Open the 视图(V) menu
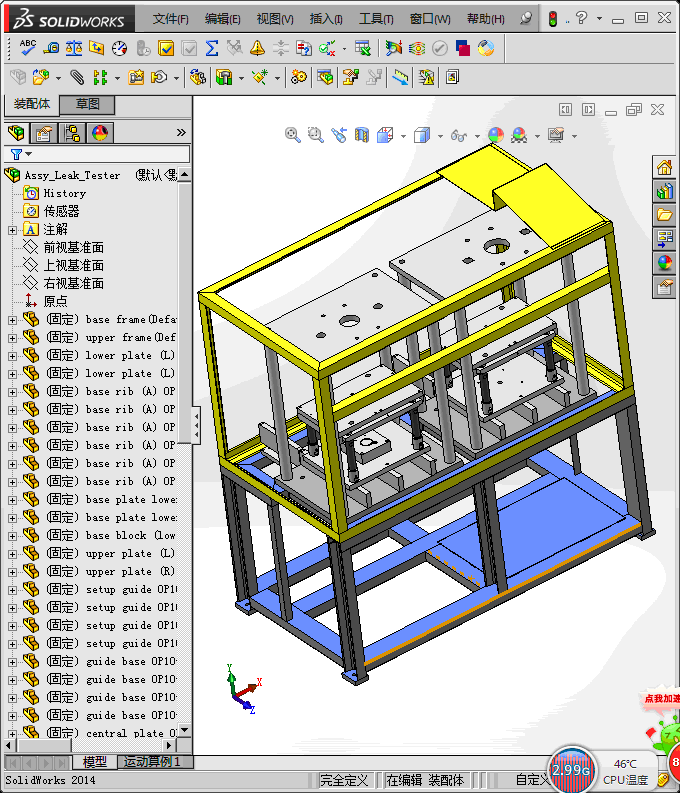 275,19
